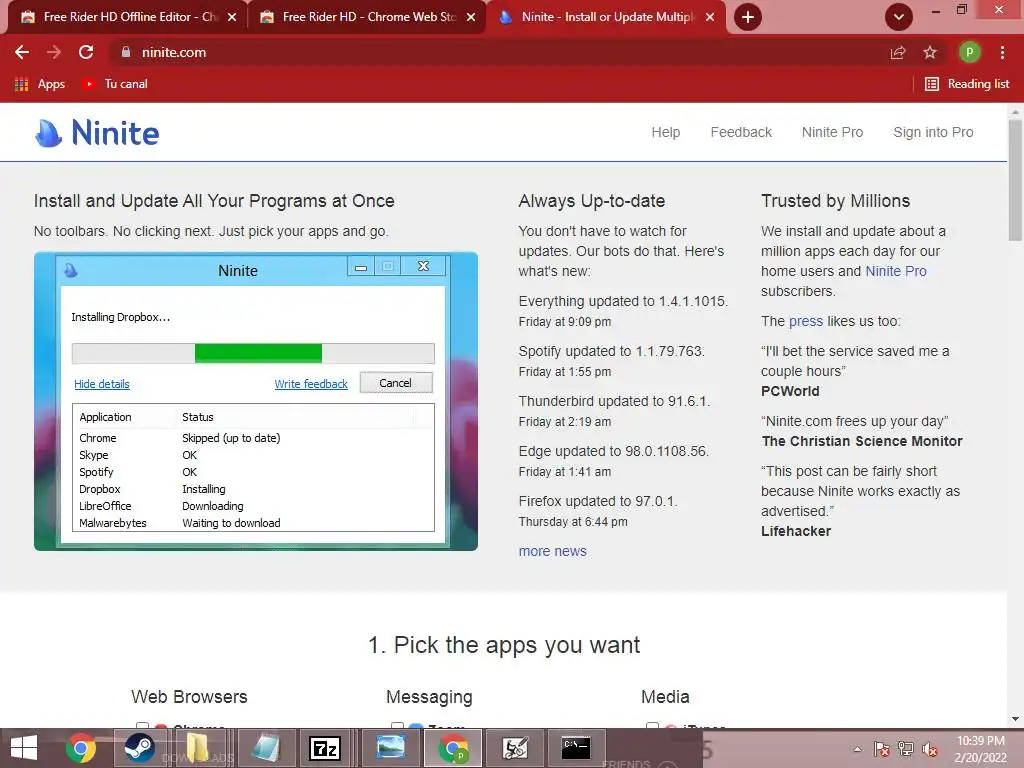Click the bold PCWorld quote attribution
The height and width of the screenshot is (768, 1024).
pyautogui.click(x=790, y=391)
